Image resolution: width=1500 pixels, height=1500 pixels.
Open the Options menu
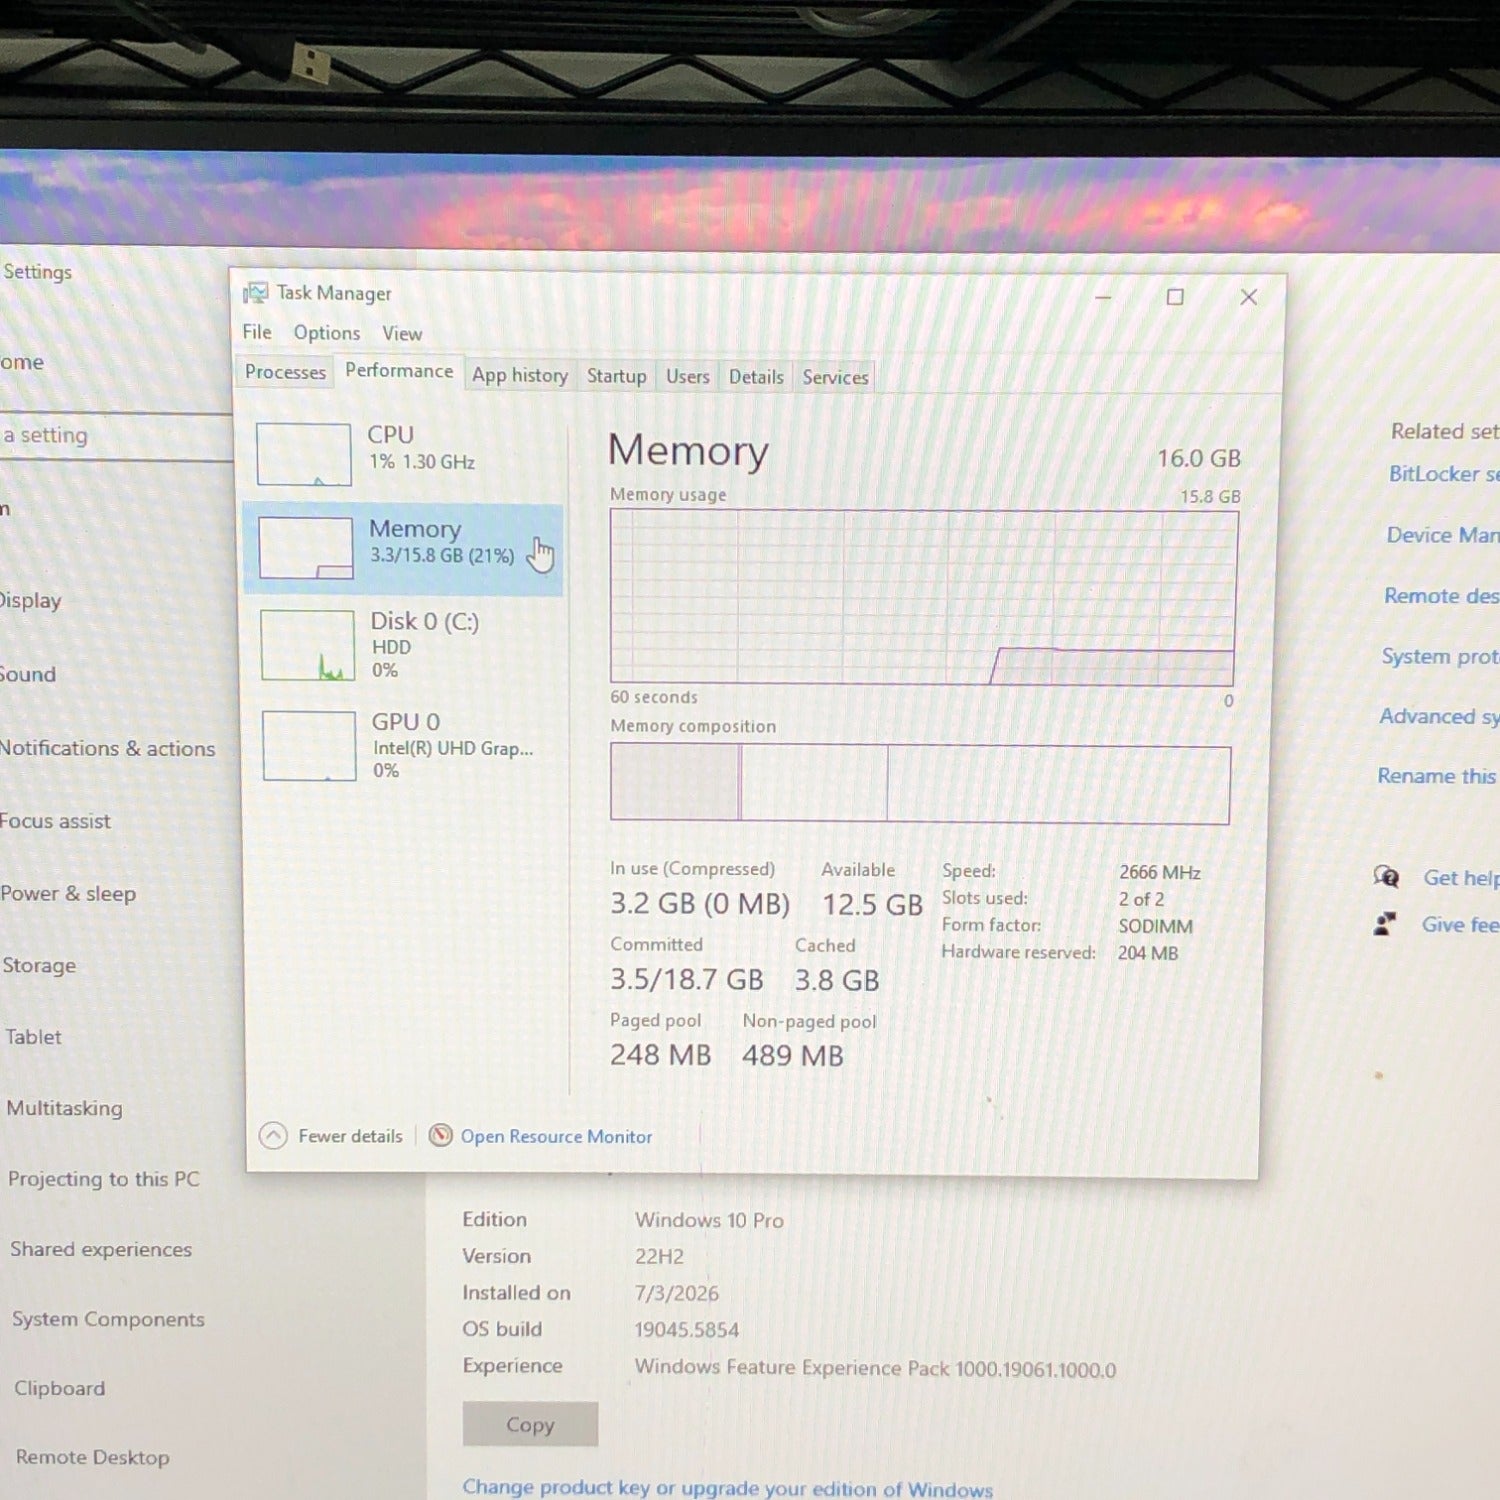pos(327,333)
